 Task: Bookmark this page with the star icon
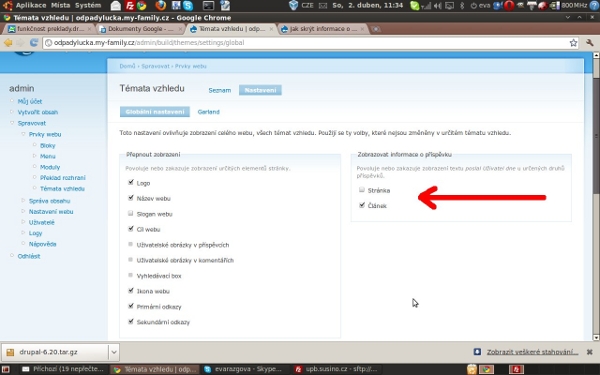point(573,43)
